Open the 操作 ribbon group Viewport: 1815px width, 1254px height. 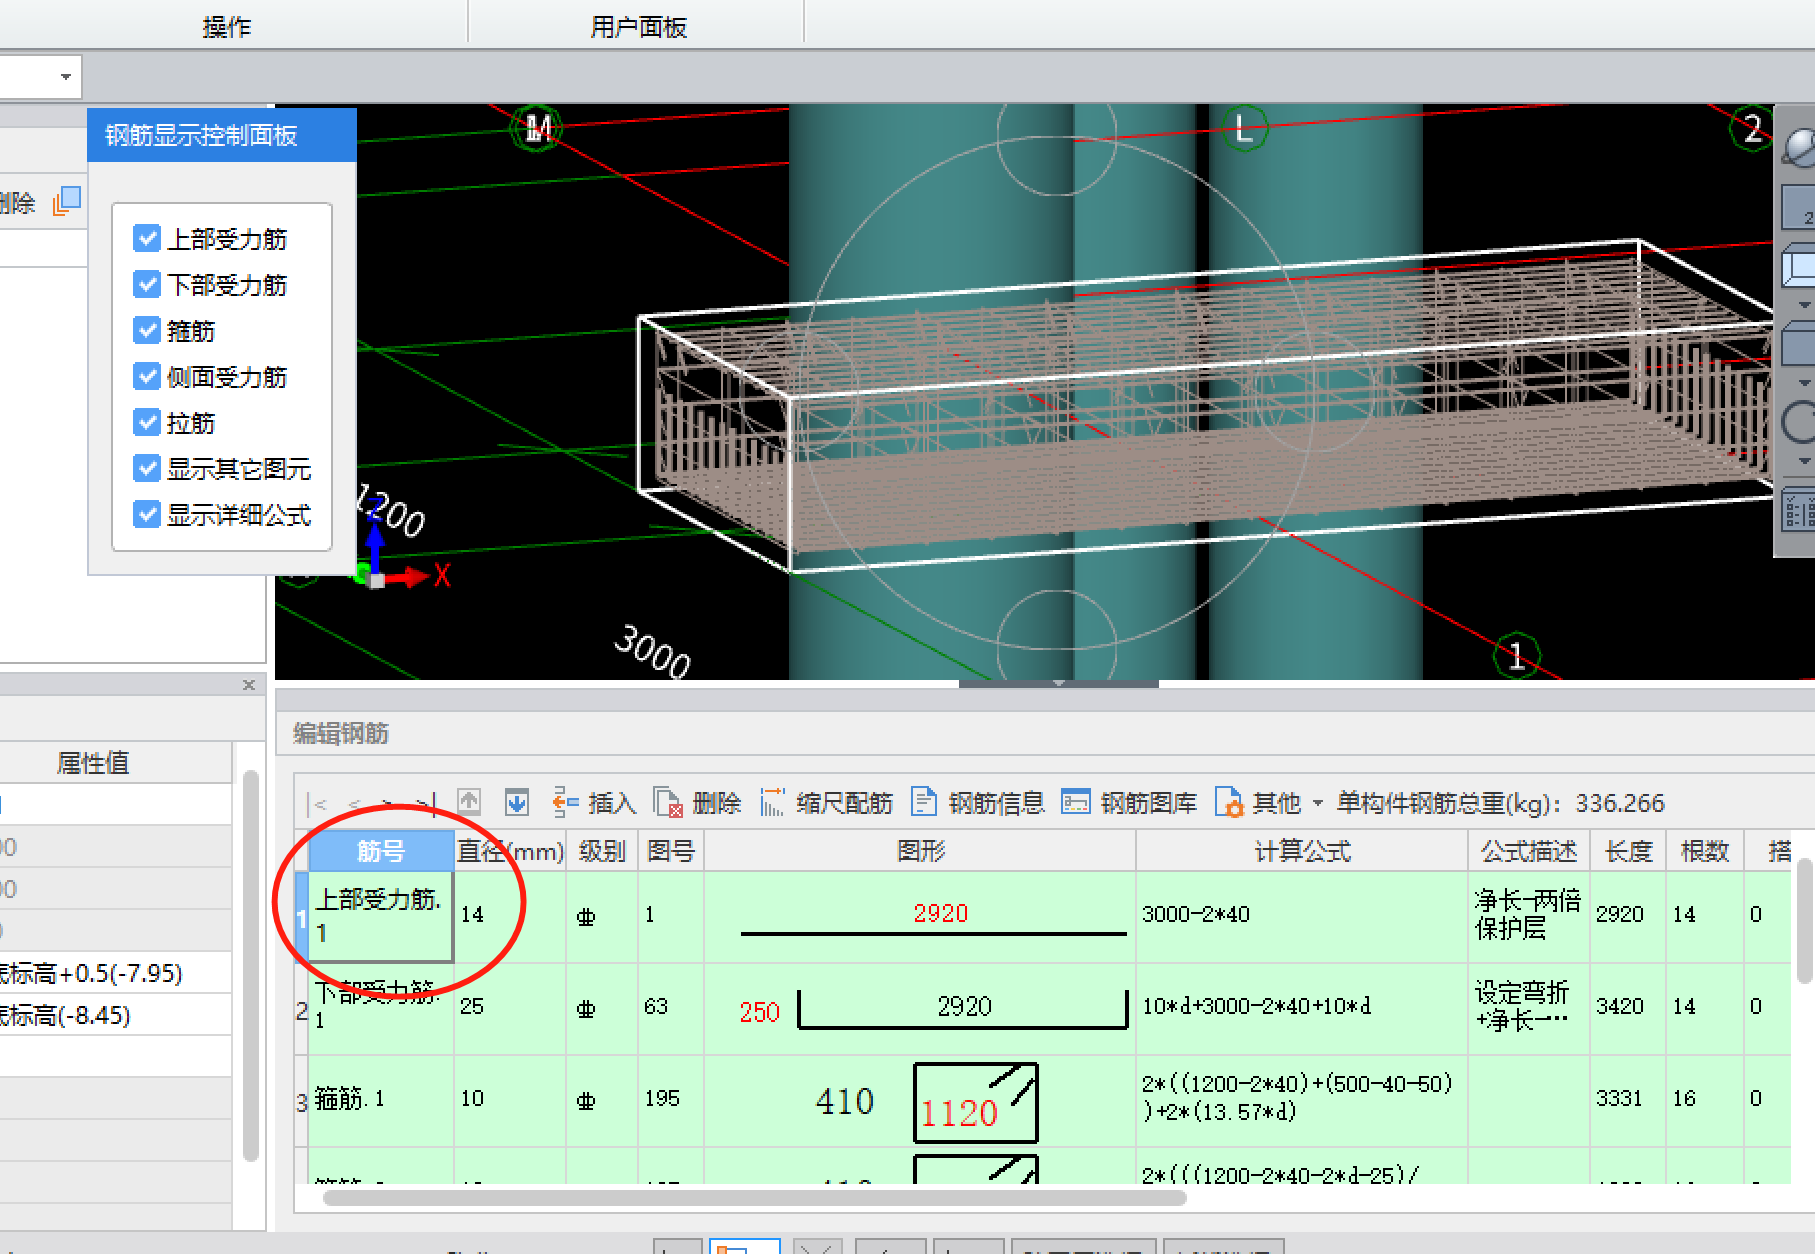(227, 27)
